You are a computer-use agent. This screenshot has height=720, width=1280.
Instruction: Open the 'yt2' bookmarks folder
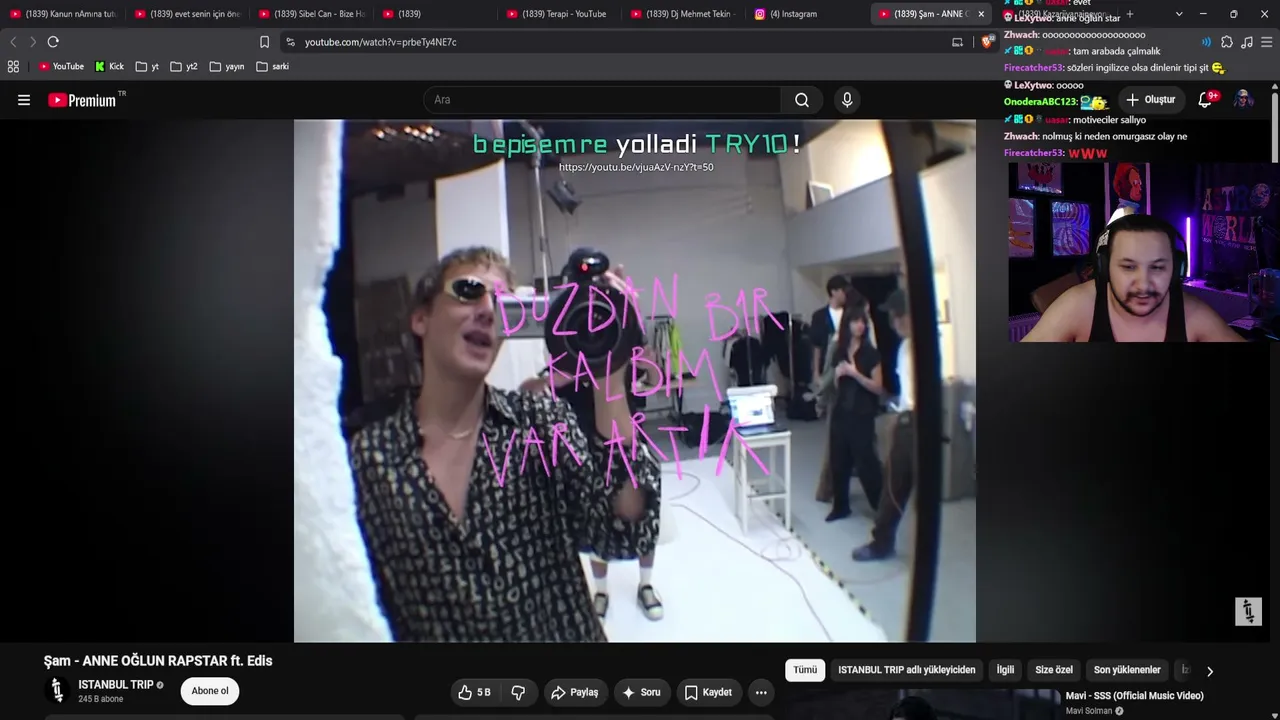click(x=184, y=67)
